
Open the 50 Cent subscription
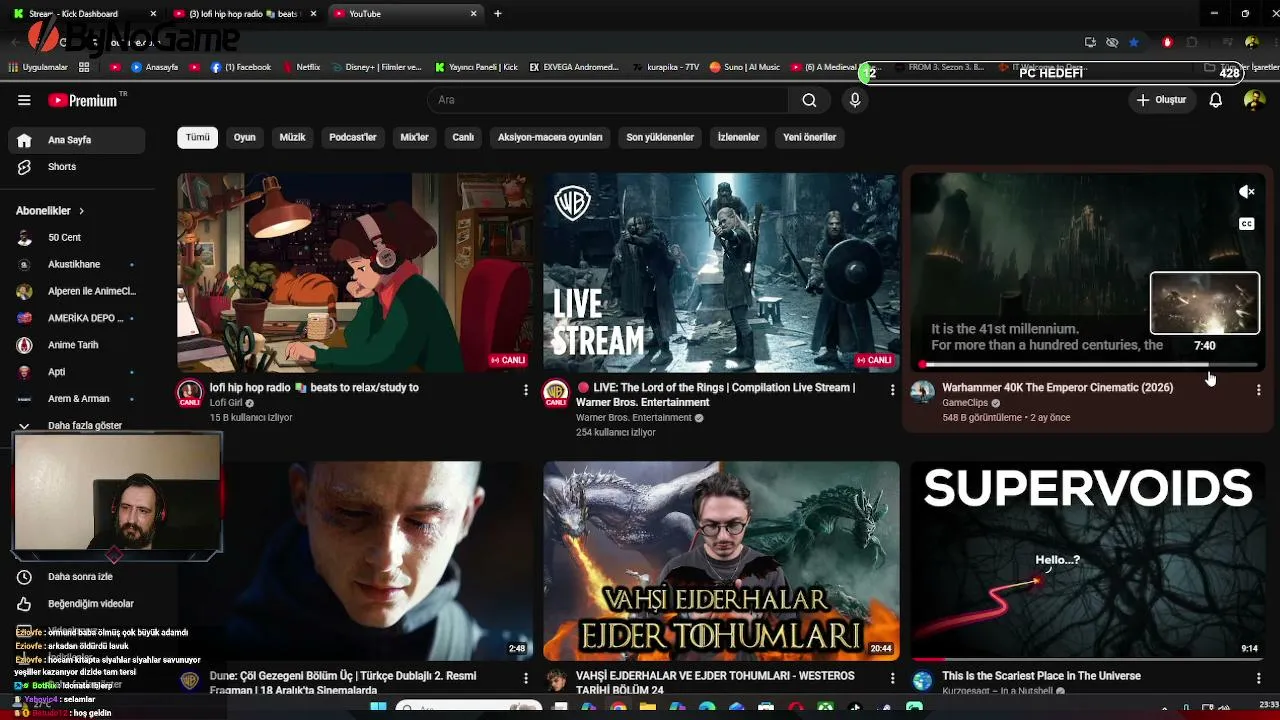coord(77,238)
